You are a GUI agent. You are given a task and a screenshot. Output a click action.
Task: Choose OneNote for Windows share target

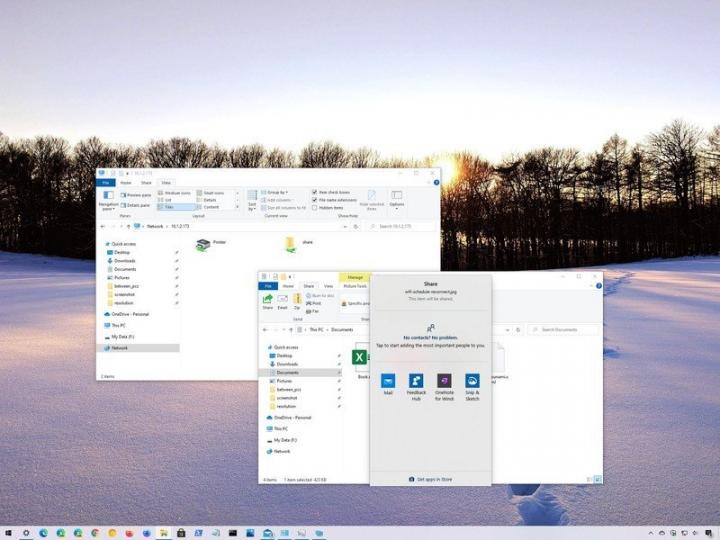pyautogui.click(x=444, y=382)
